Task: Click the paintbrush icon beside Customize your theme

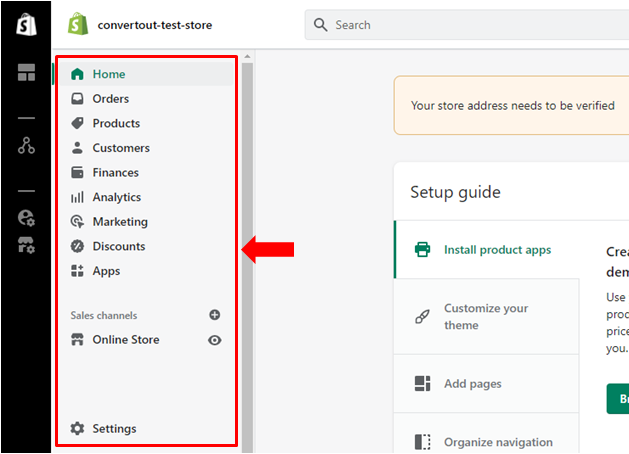Action: point(422,317)
